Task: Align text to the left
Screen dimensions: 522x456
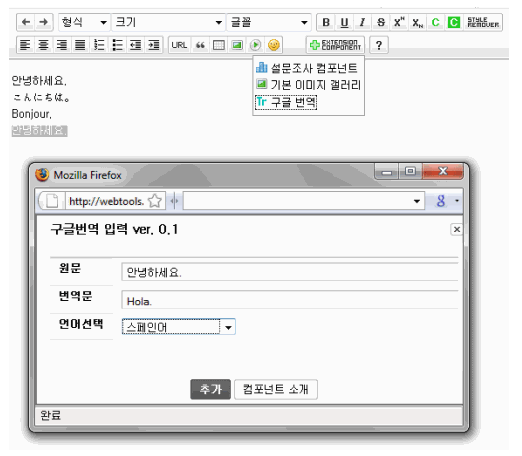Action: point(25,45)
